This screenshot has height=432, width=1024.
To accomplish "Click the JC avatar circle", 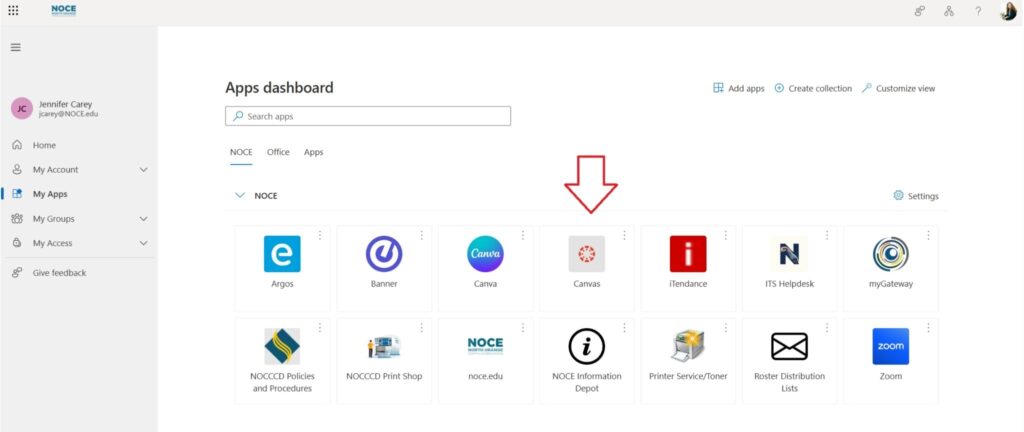I will pyautogui.click(x=22, y=108).
